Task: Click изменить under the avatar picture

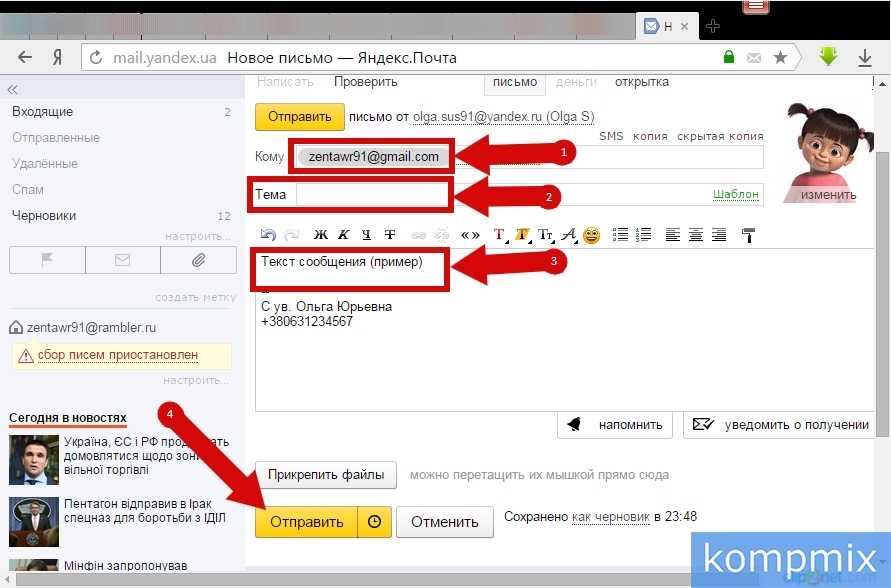Action: point(828,195)
